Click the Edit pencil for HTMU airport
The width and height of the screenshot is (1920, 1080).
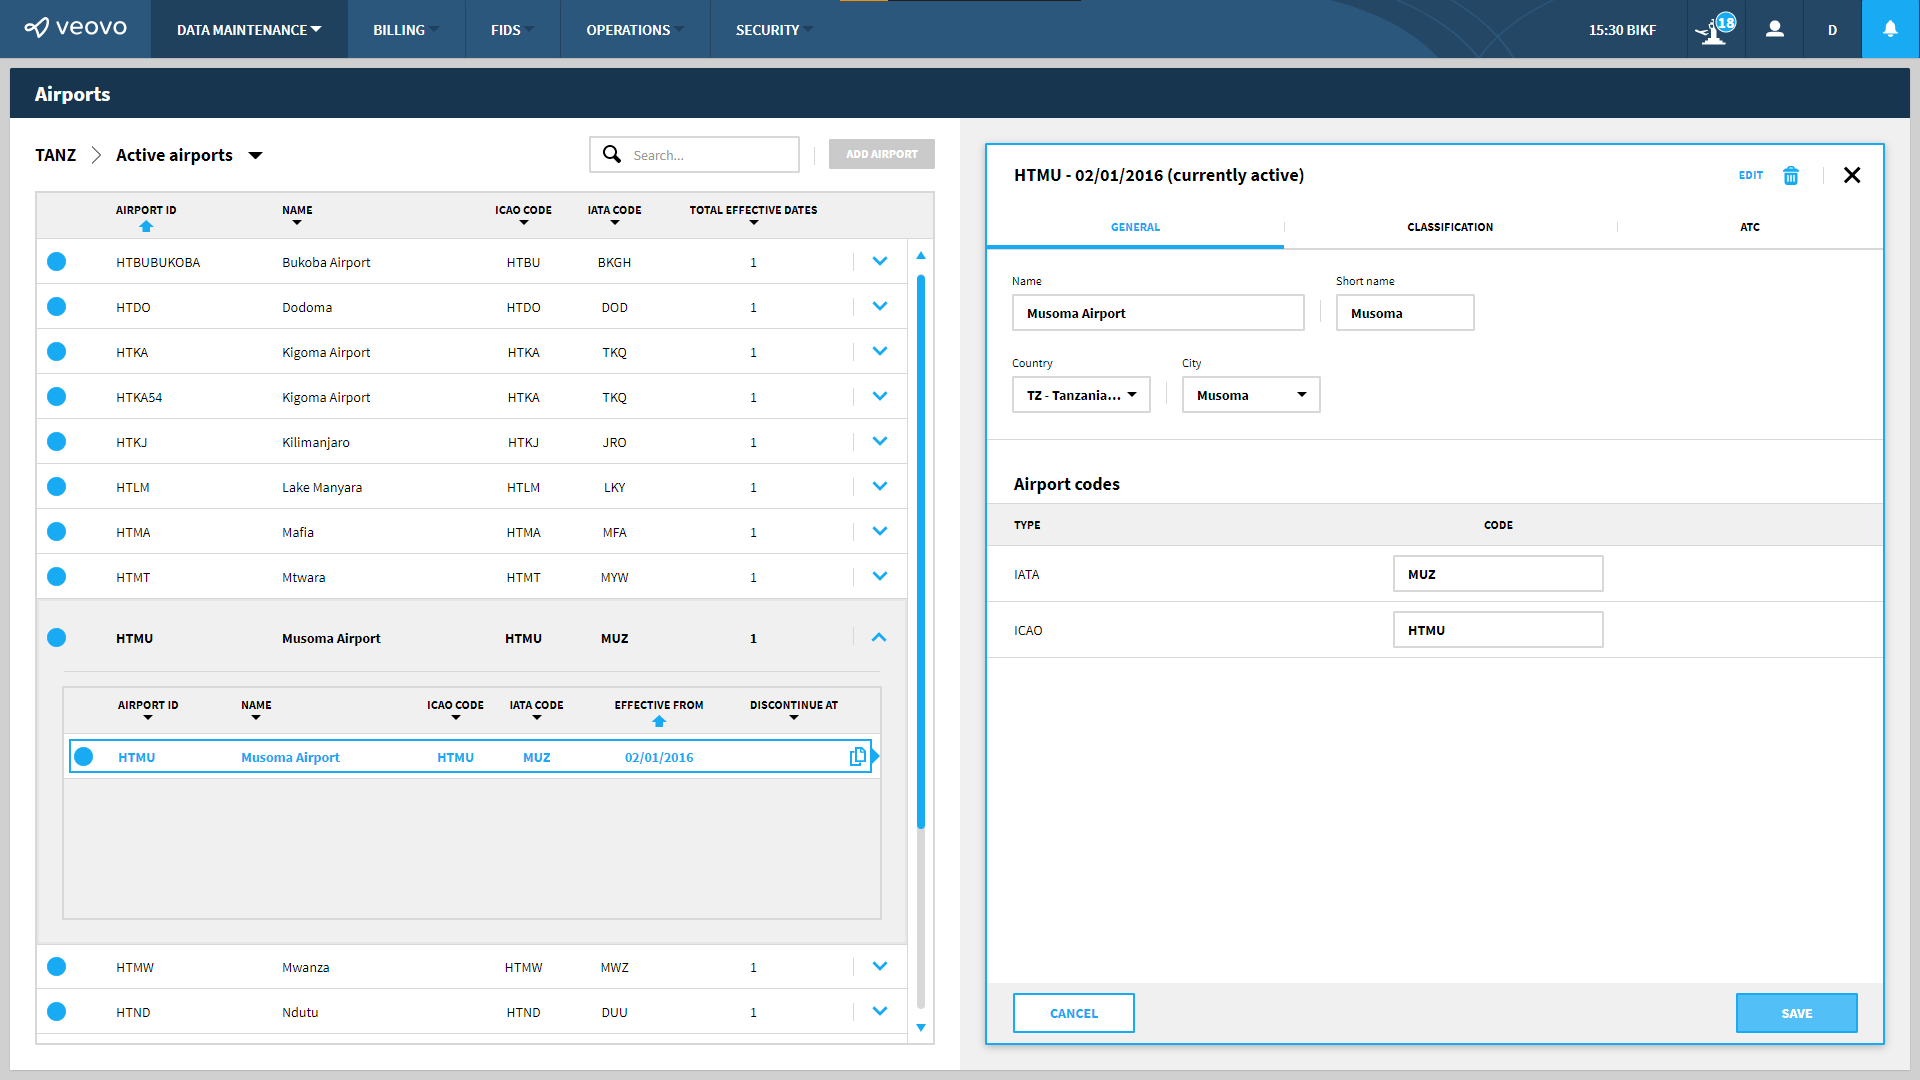(1751, 175)
